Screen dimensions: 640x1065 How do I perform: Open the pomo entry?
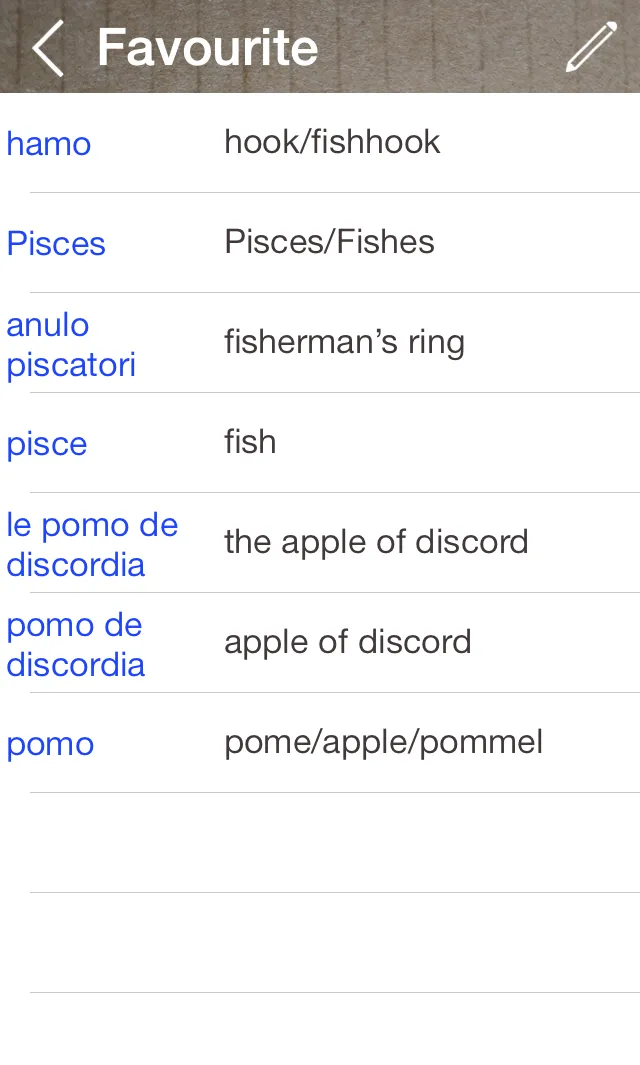click(50, 744)
